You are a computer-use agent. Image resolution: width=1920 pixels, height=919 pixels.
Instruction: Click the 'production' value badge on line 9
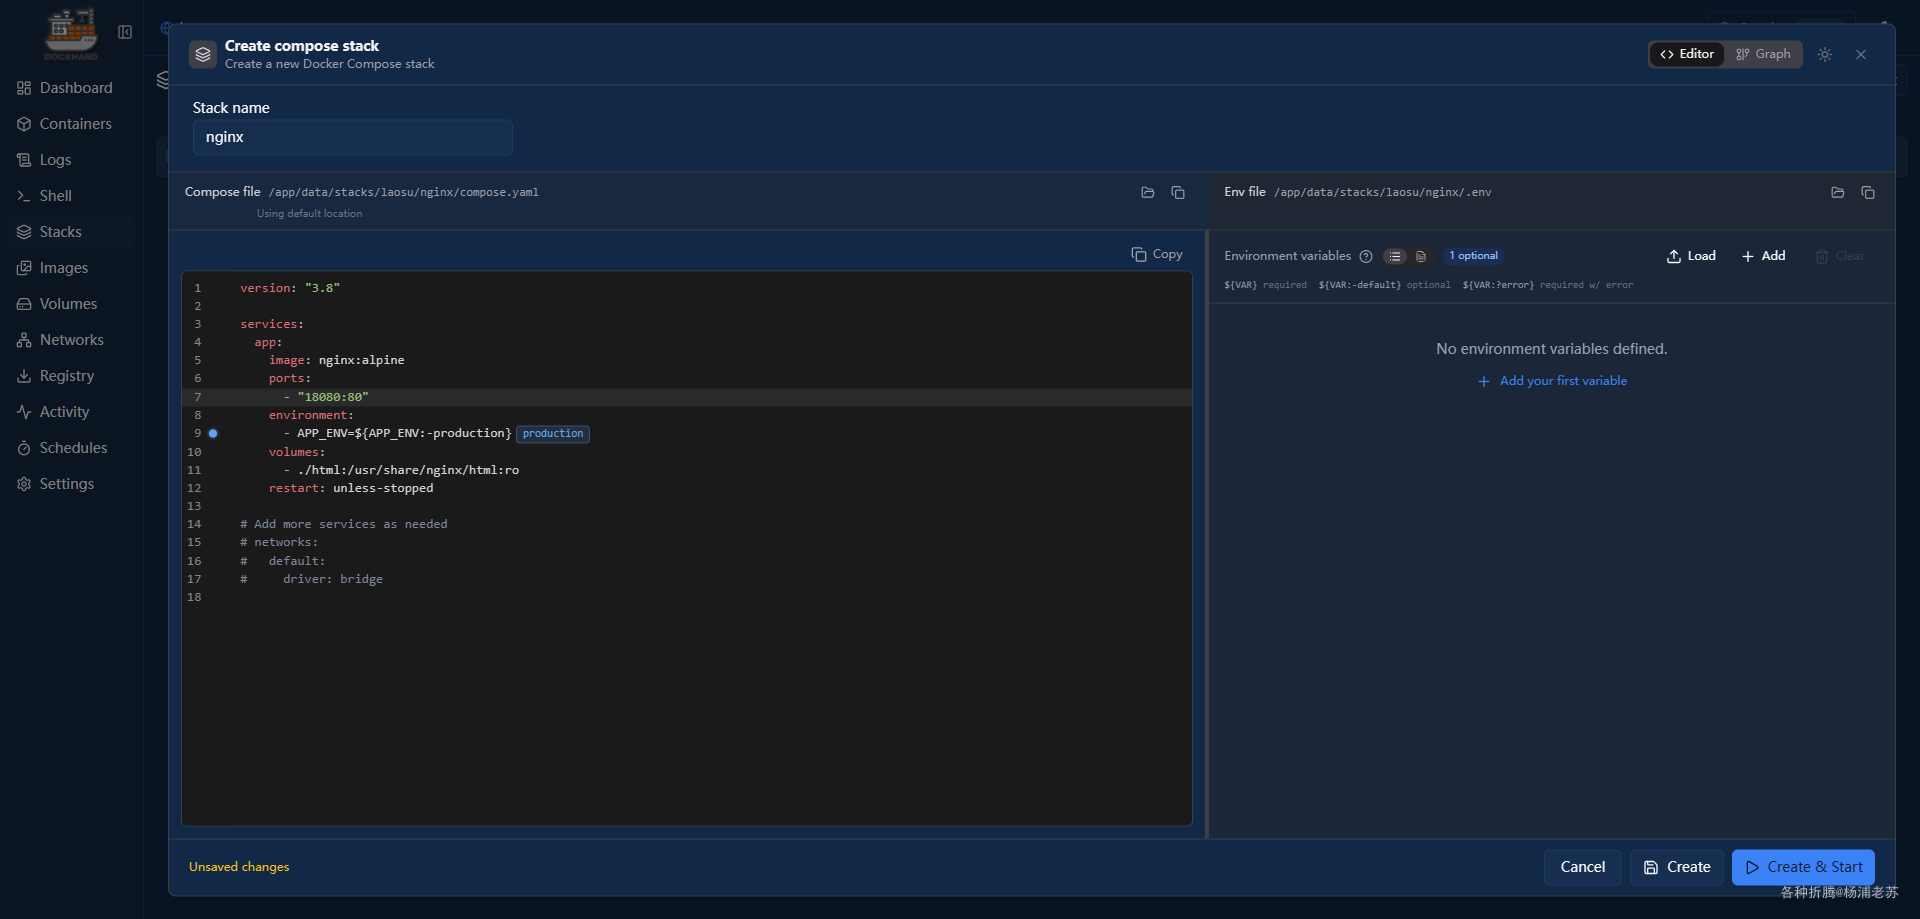tap(553, 433)
